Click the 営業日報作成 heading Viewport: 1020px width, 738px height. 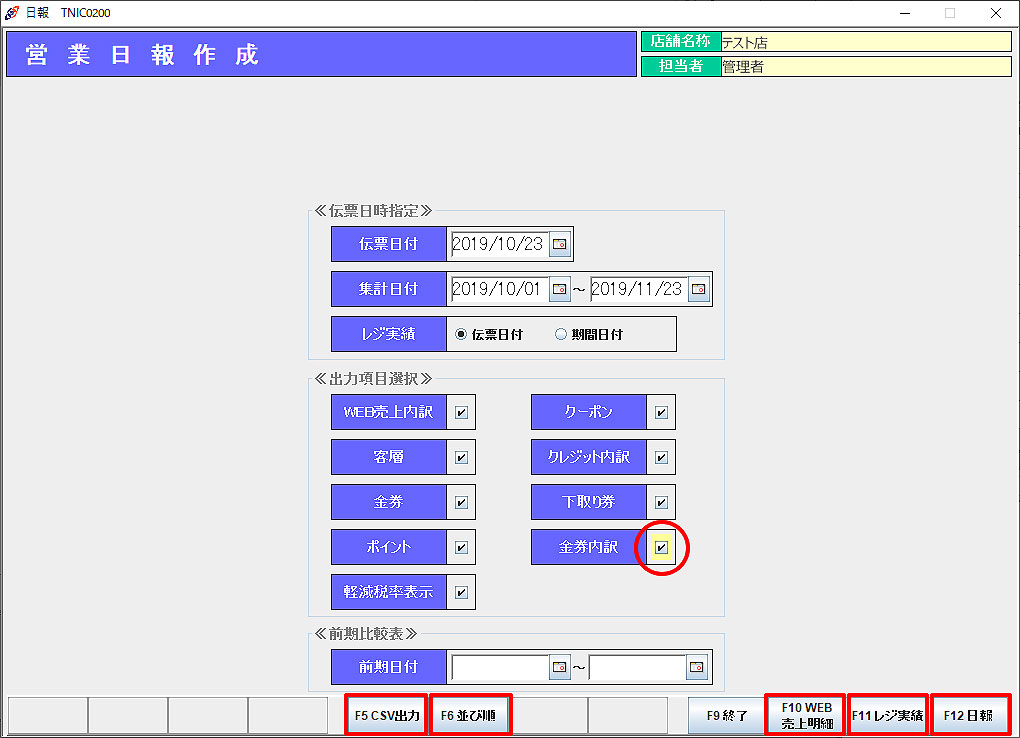point(142,55)
